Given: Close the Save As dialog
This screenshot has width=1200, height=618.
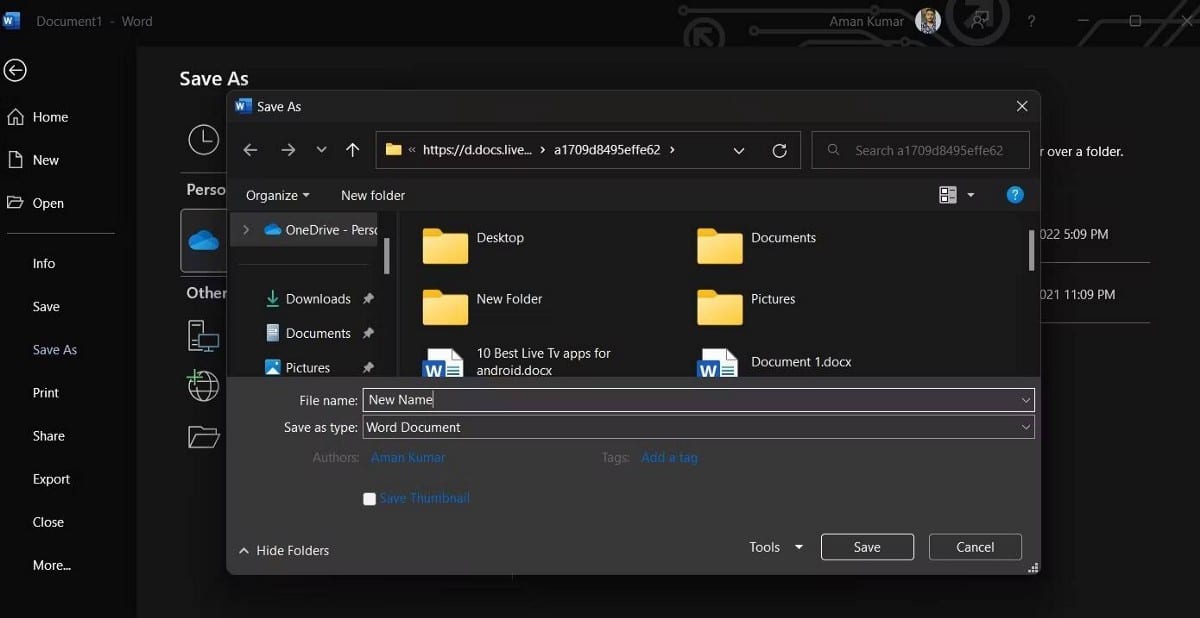Looking at the screenshot, I should [1021, 106].
